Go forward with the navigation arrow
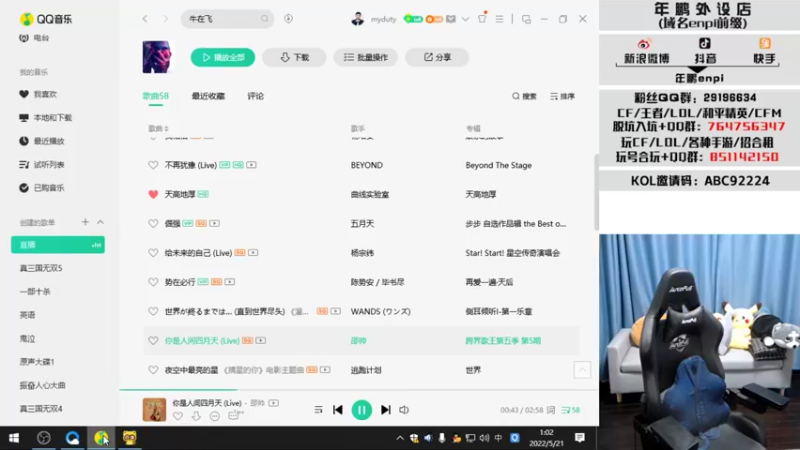 tap(165, 19)
